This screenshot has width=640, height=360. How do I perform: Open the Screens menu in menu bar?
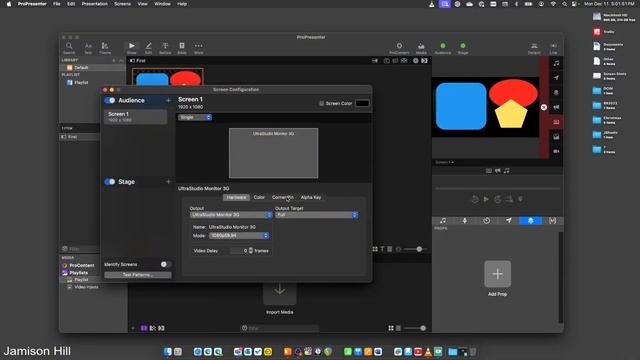122,4
